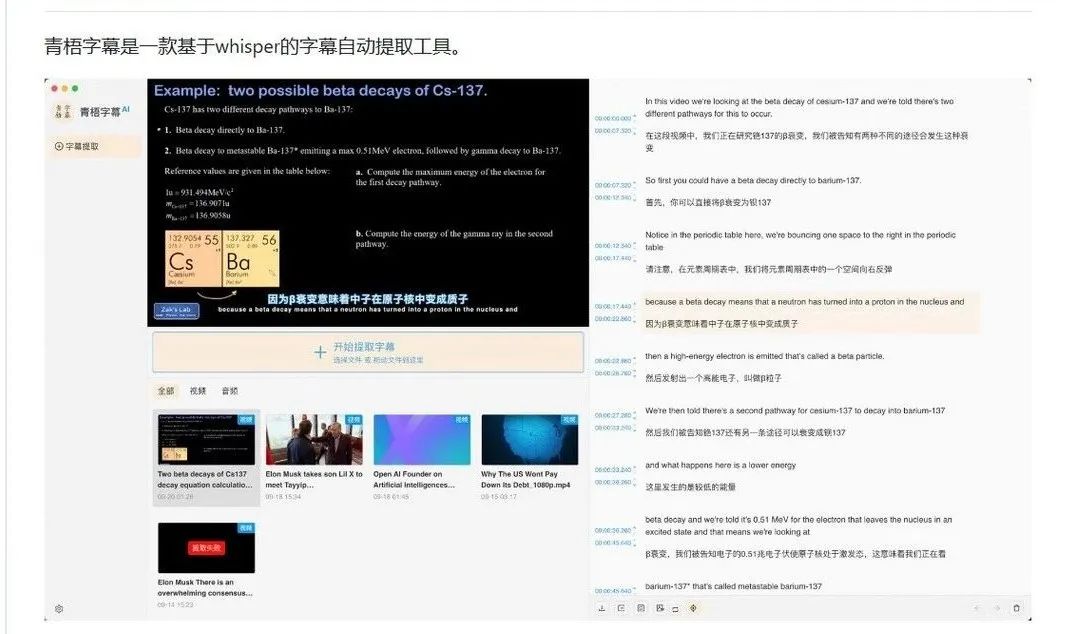
Task: Click Chinese translation 这里发生的是较低的能量
Action: (690, 487)
